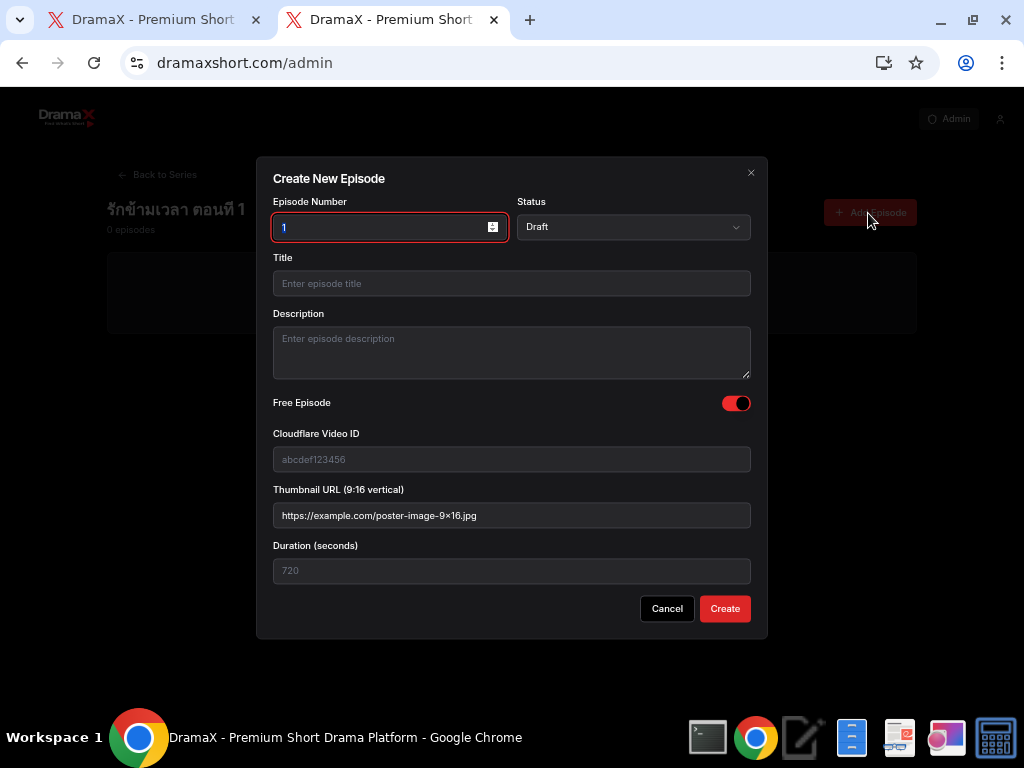Click the browser back arrow
The width and height of the screenshot is (1024, 768).
click(22, 62)
